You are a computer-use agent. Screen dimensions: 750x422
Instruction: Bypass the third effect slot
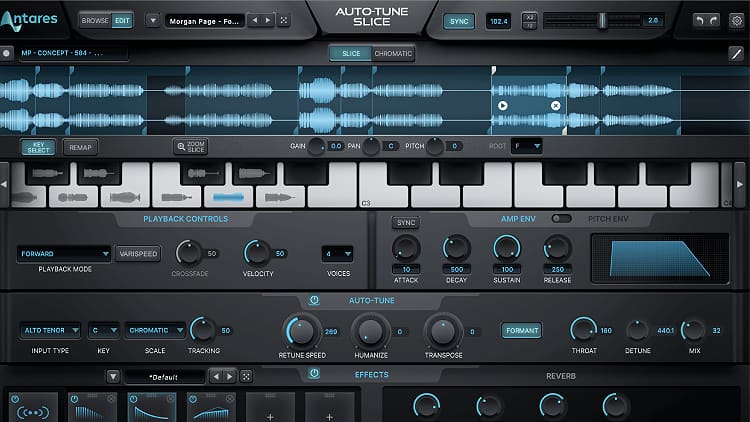pyautogui.click(x=133, y=399)
